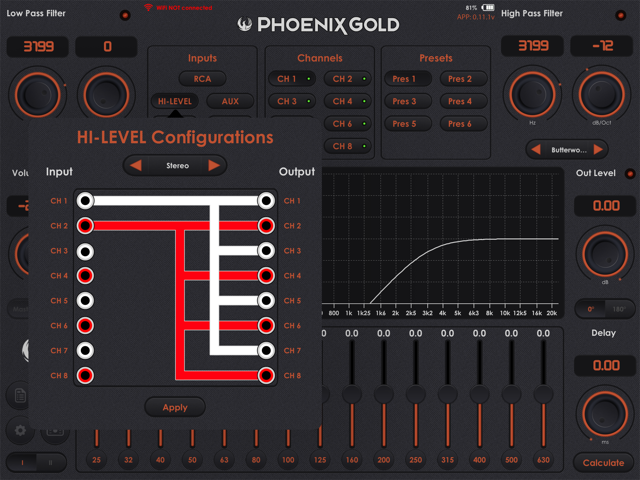Viewport: 640px width, 480px height.
Task: Adjust the 160 Hz EQ slider
Action: pos(352,394)
